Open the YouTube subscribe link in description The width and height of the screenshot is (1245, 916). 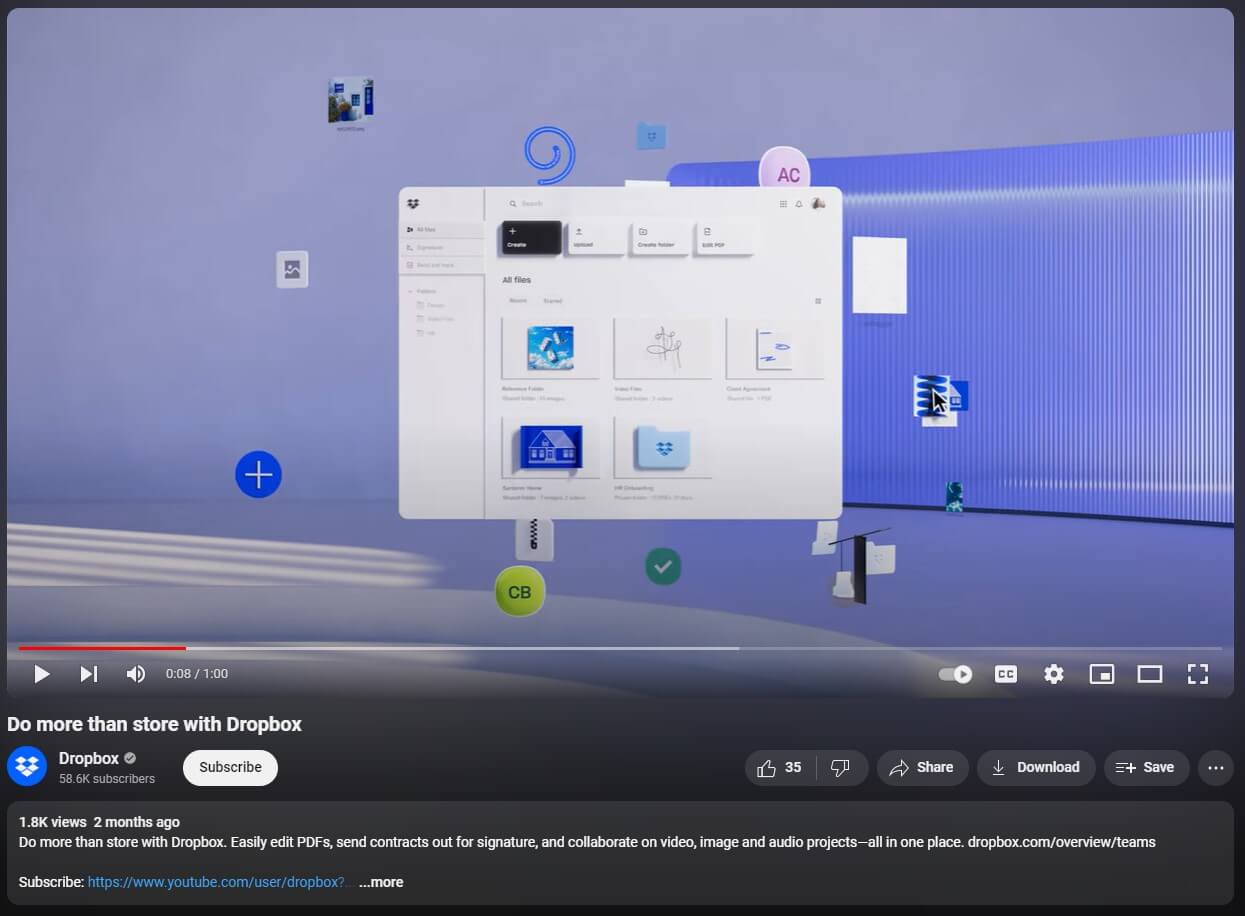[x=216, y=882]
